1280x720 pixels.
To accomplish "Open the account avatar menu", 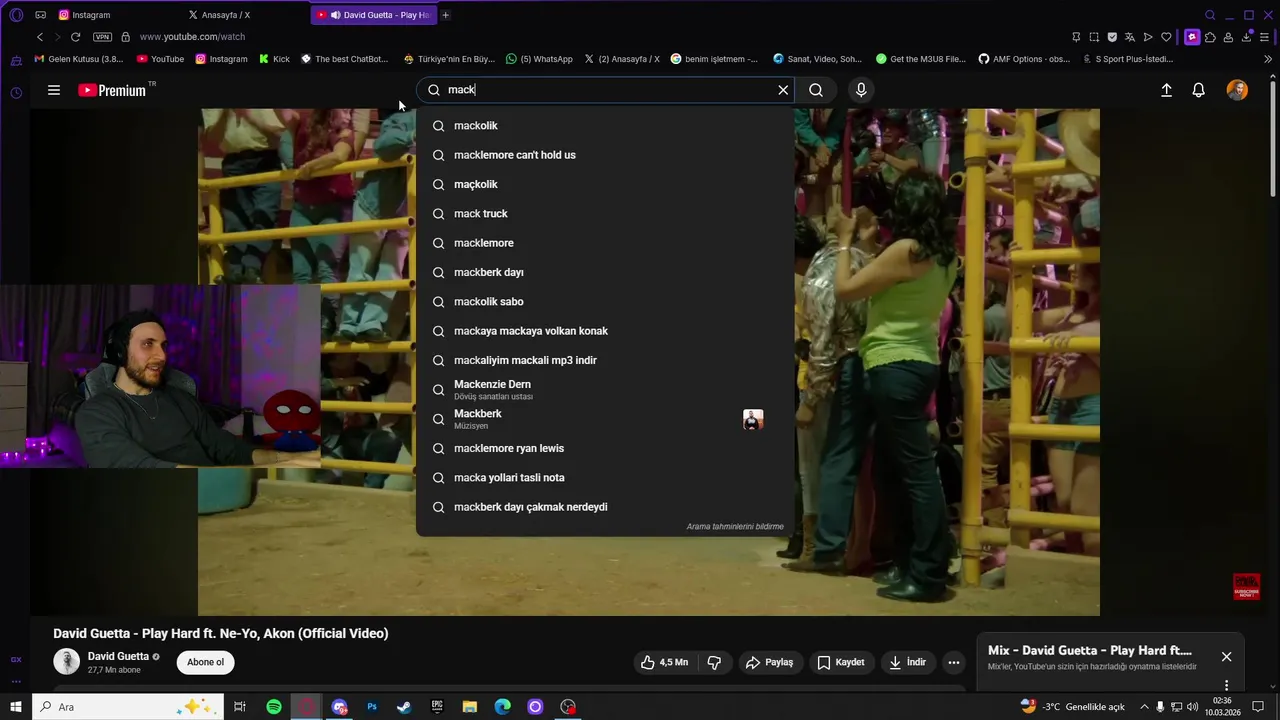I will click(x=1237, y=90).
